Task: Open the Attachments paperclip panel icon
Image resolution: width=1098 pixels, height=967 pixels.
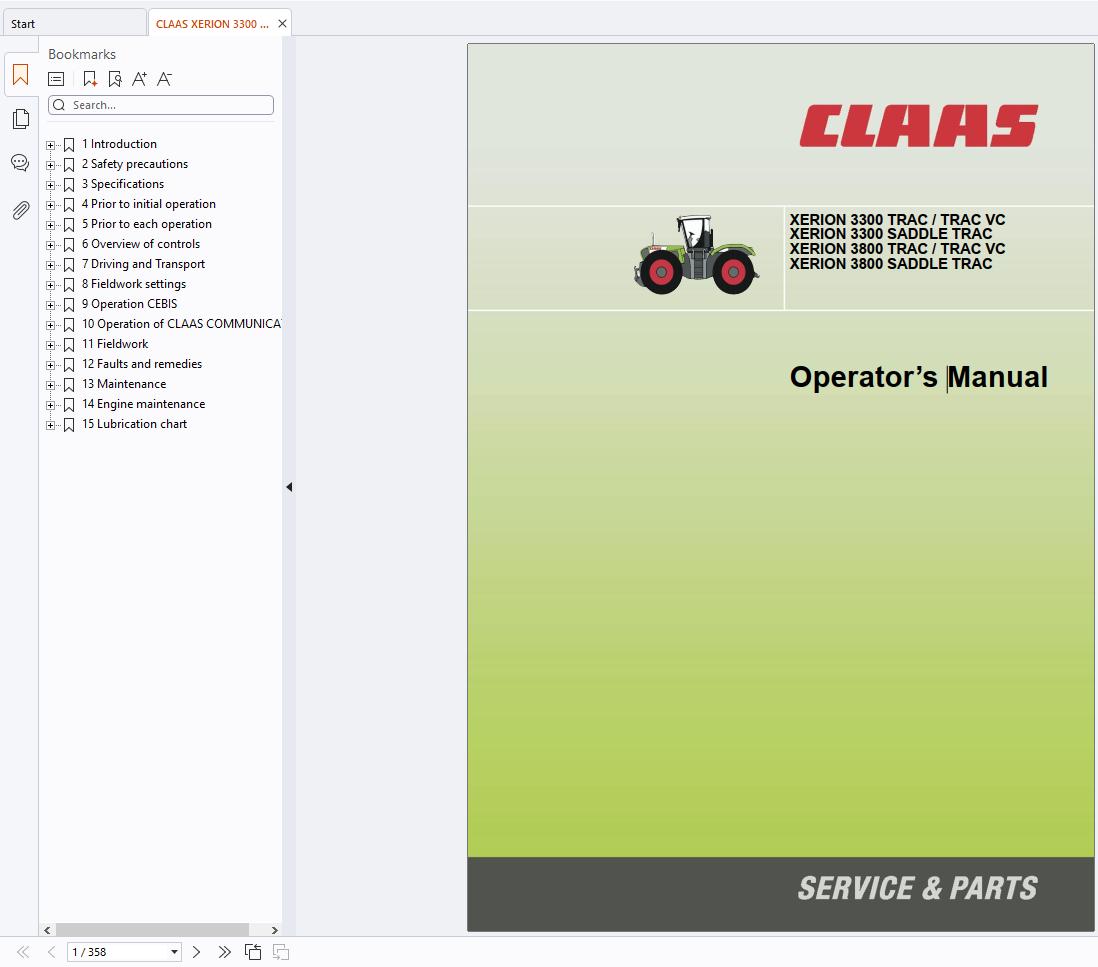Action: click(20, 210)
